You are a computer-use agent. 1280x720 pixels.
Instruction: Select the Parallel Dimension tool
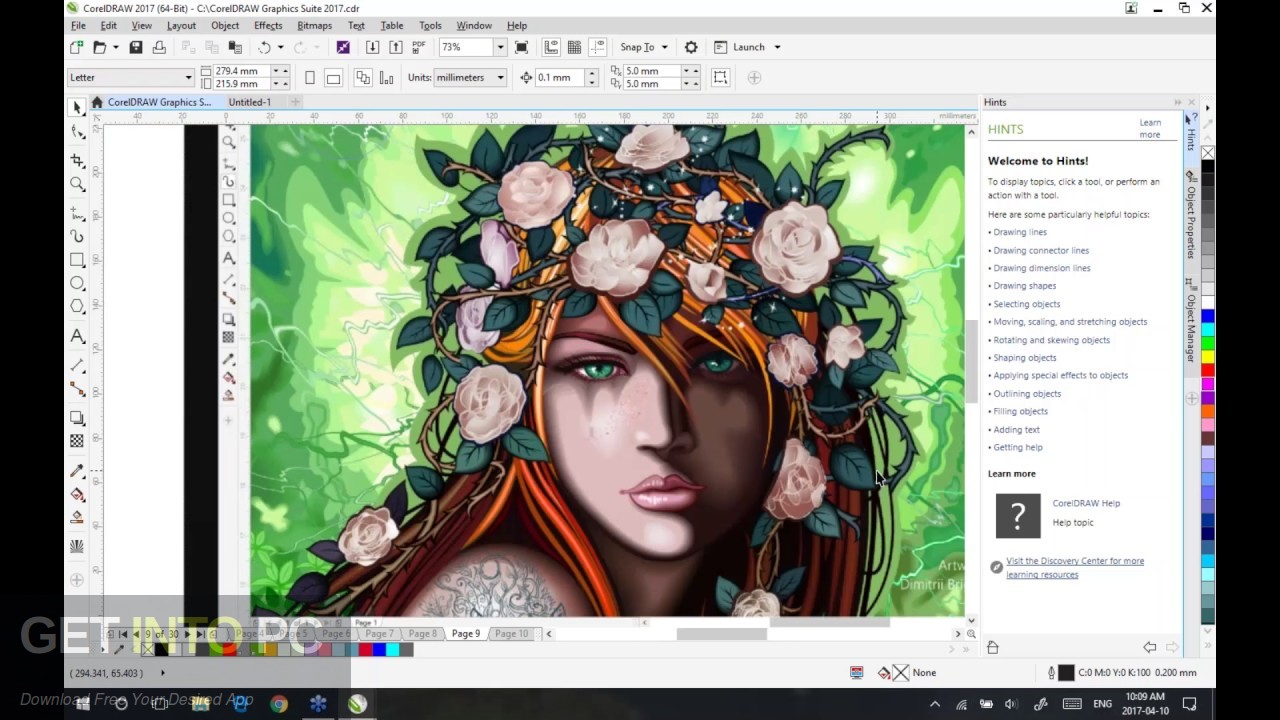coord(77,366)
